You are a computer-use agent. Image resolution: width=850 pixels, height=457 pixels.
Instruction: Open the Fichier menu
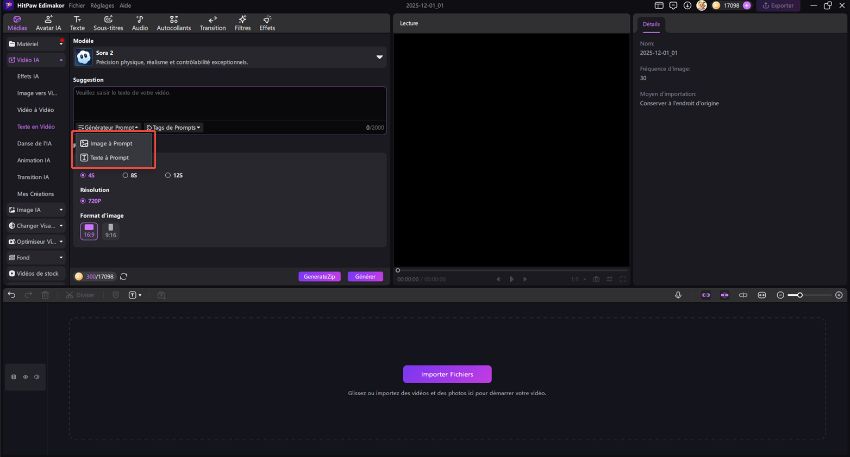(77, 5)
